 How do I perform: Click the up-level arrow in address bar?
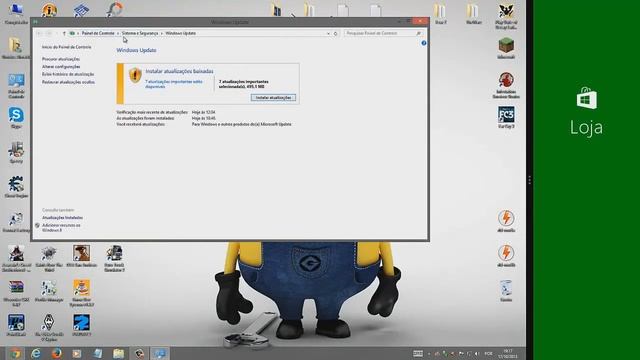click(x=64, y=33)
